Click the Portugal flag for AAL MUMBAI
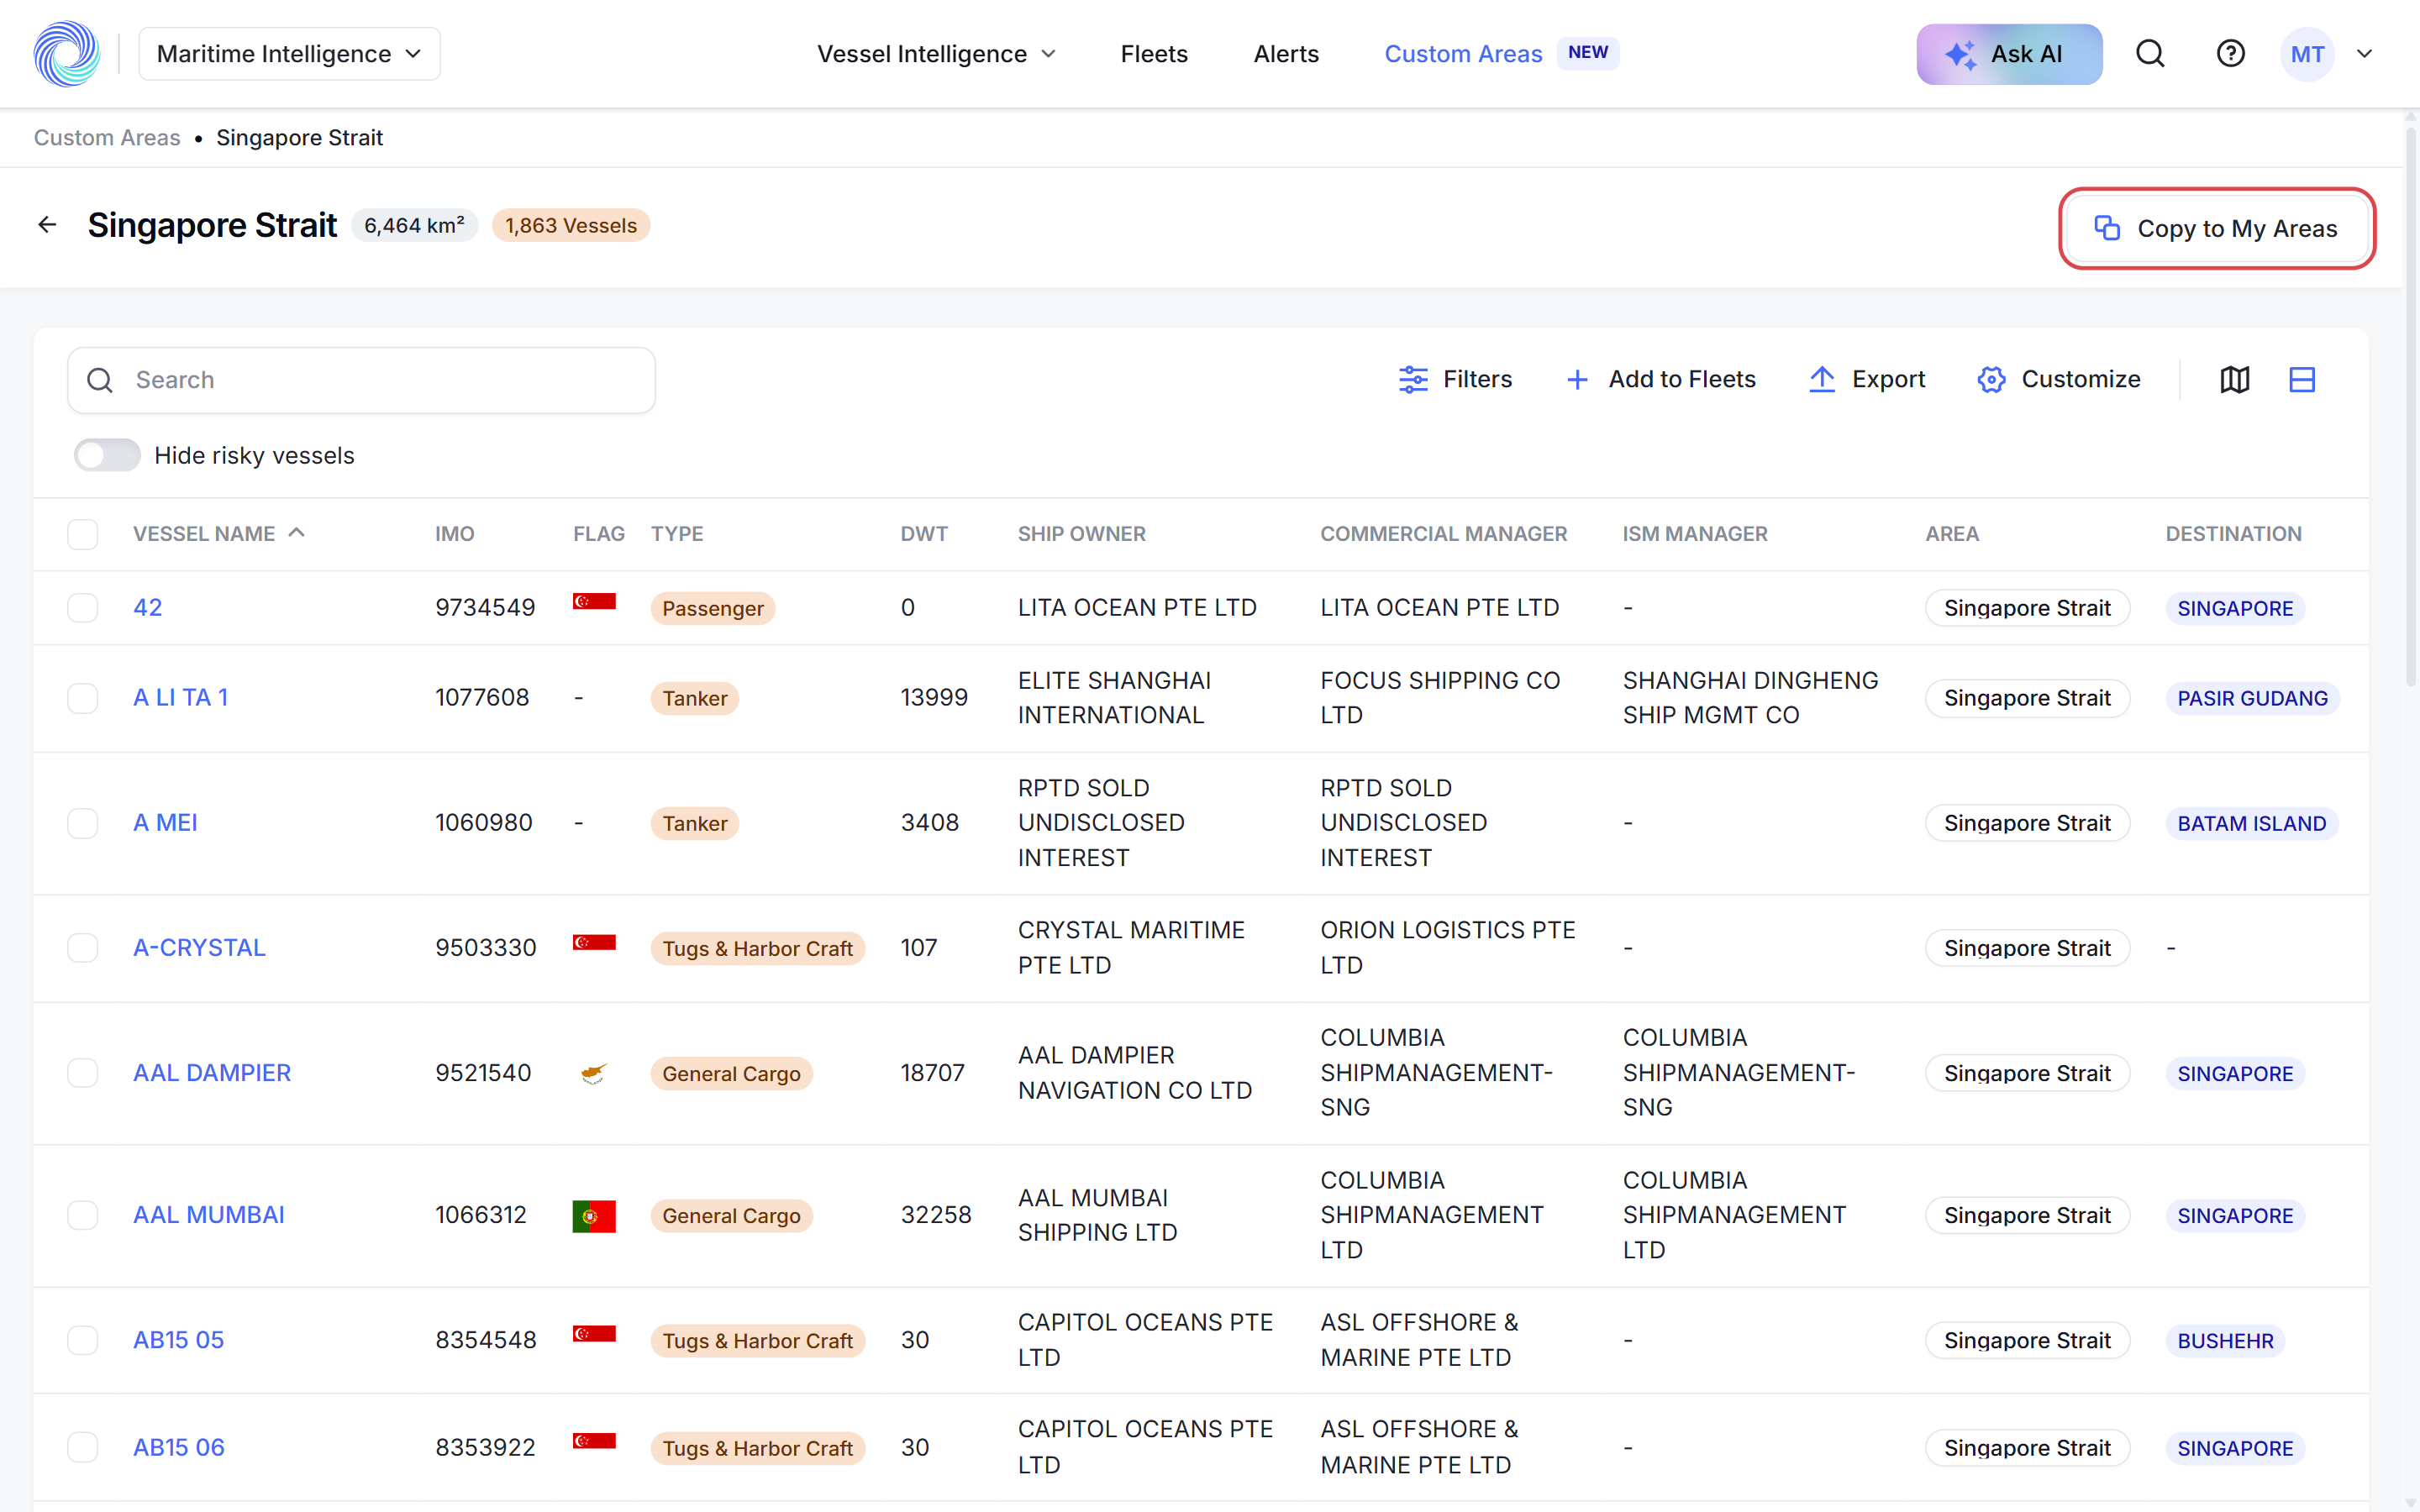 coord(594,1216)
